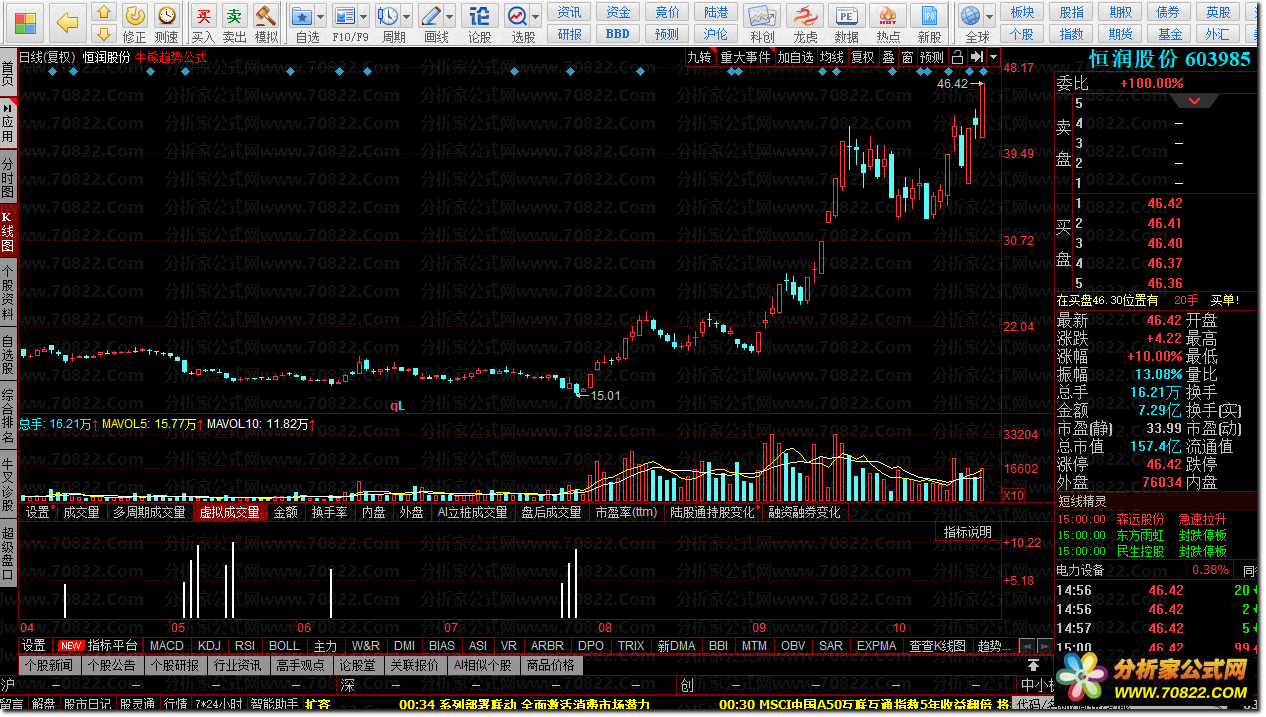1266x717 pixels.
Task: Expand the 周期 dropdown arrow
Action: (407, 17)
